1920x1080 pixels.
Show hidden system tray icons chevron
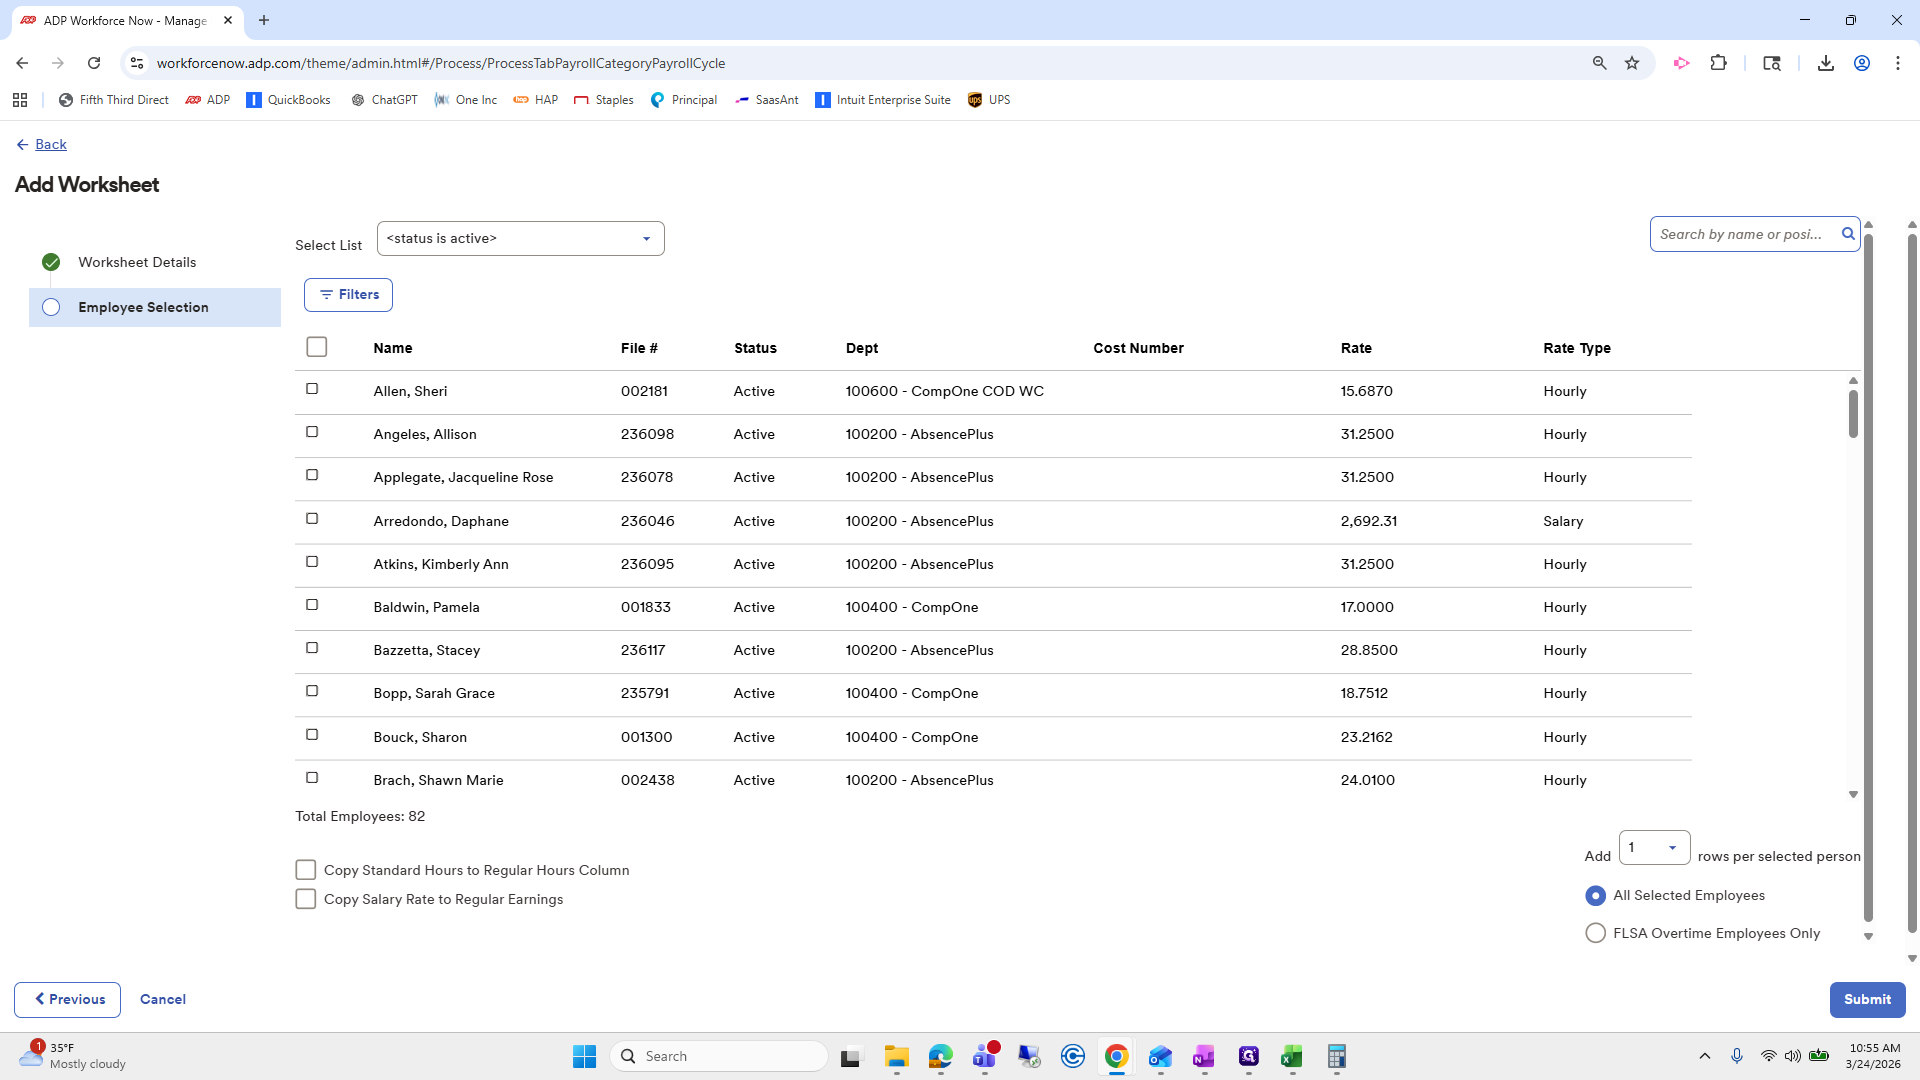click(1705, 1056)
